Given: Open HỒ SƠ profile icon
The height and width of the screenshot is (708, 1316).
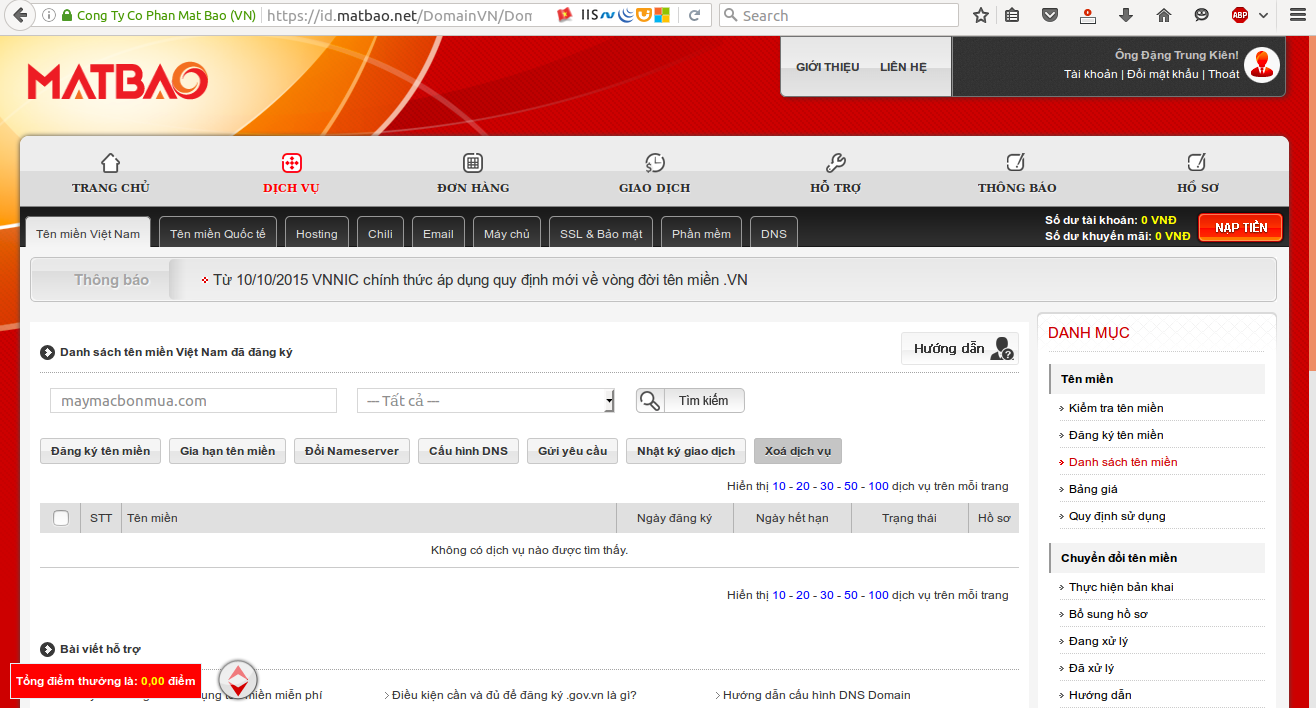Looking at the screenshot, I should pos(1198,163).
